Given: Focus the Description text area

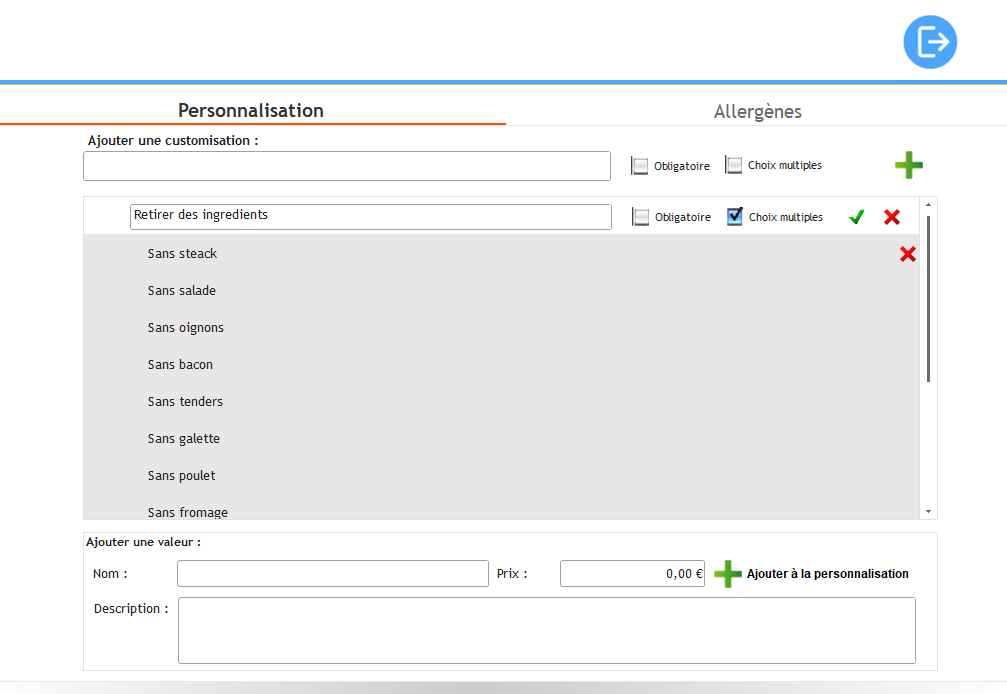Looking at the screenshot, I should pyautogui.click(x=546, y=630).
